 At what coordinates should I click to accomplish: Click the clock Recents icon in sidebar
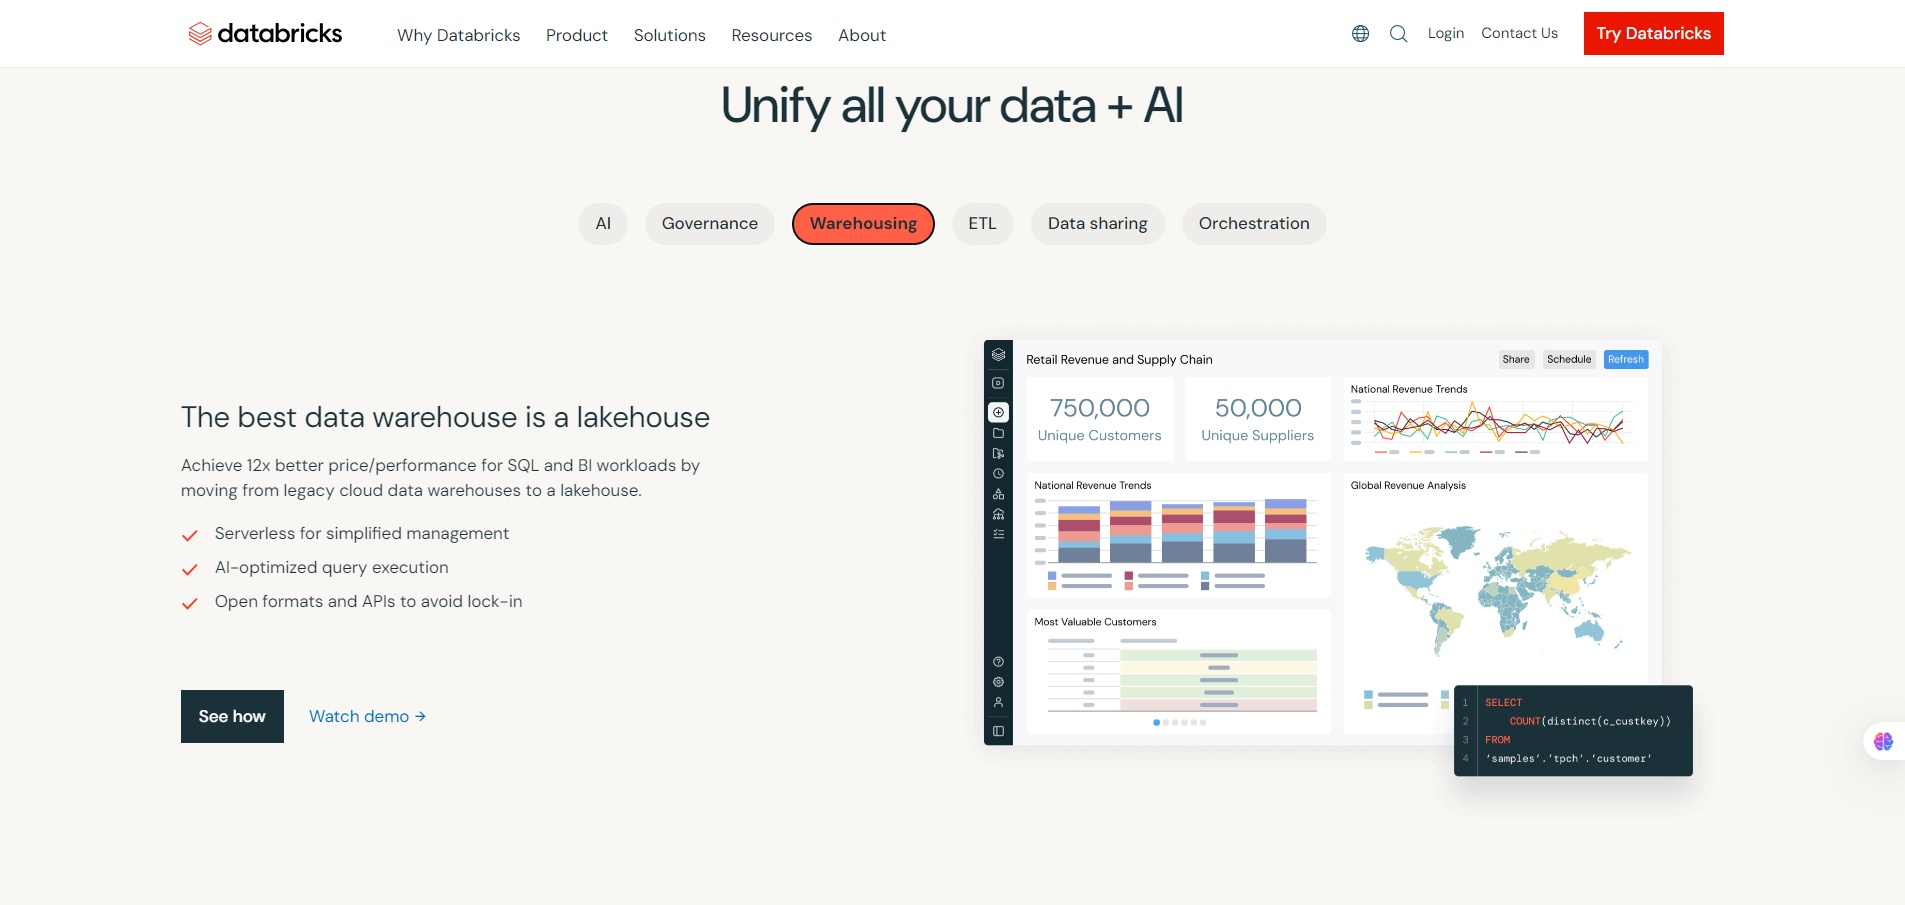pyautogui.click(x=998, y=474)
